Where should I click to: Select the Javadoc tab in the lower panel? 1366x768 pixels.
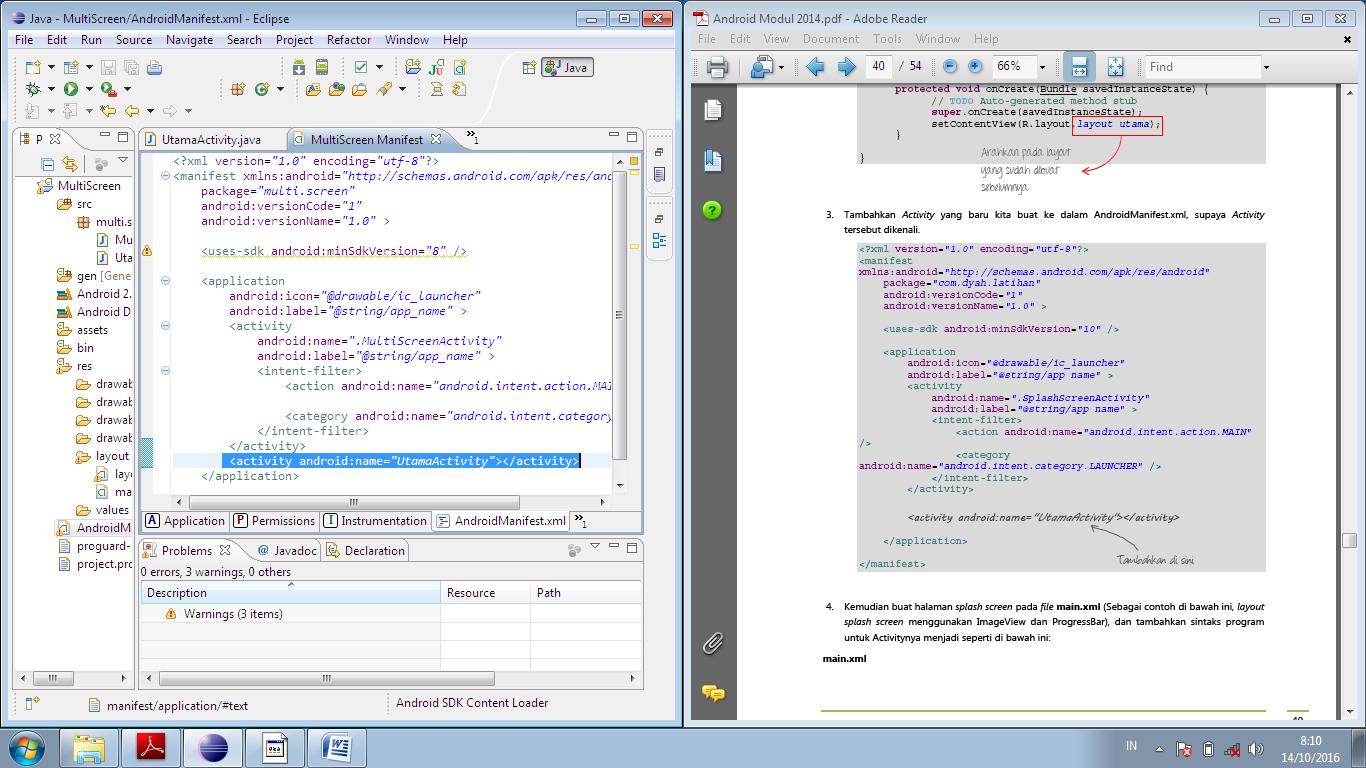pos(291,550)
